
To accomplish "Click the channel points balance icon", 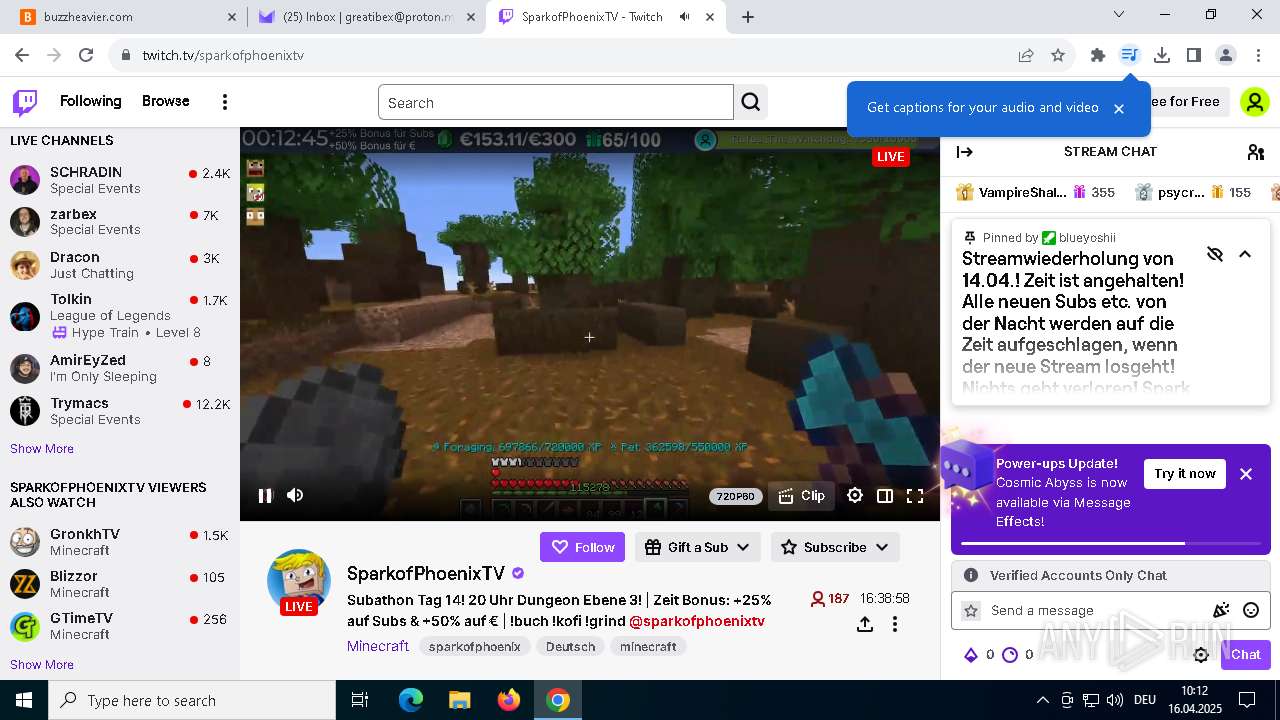I will 1010,655.
